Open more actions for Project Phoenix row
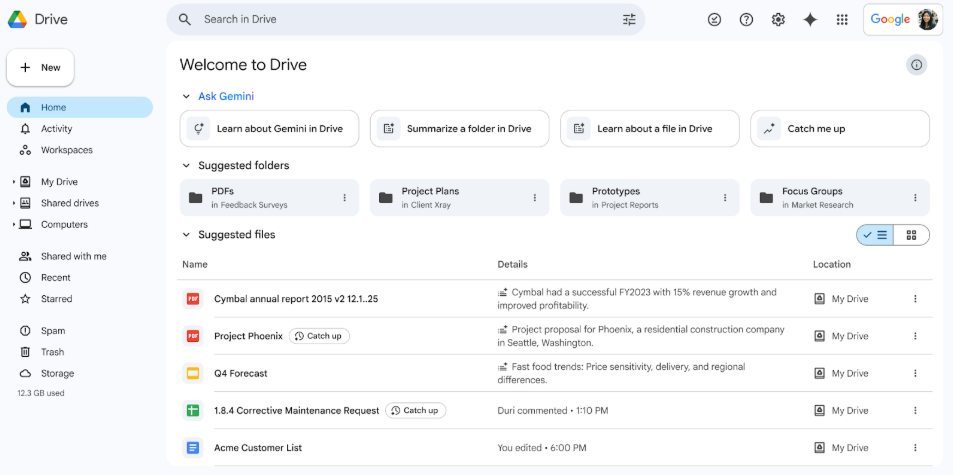Screen dimensions: 953x475 click(915, 336)
